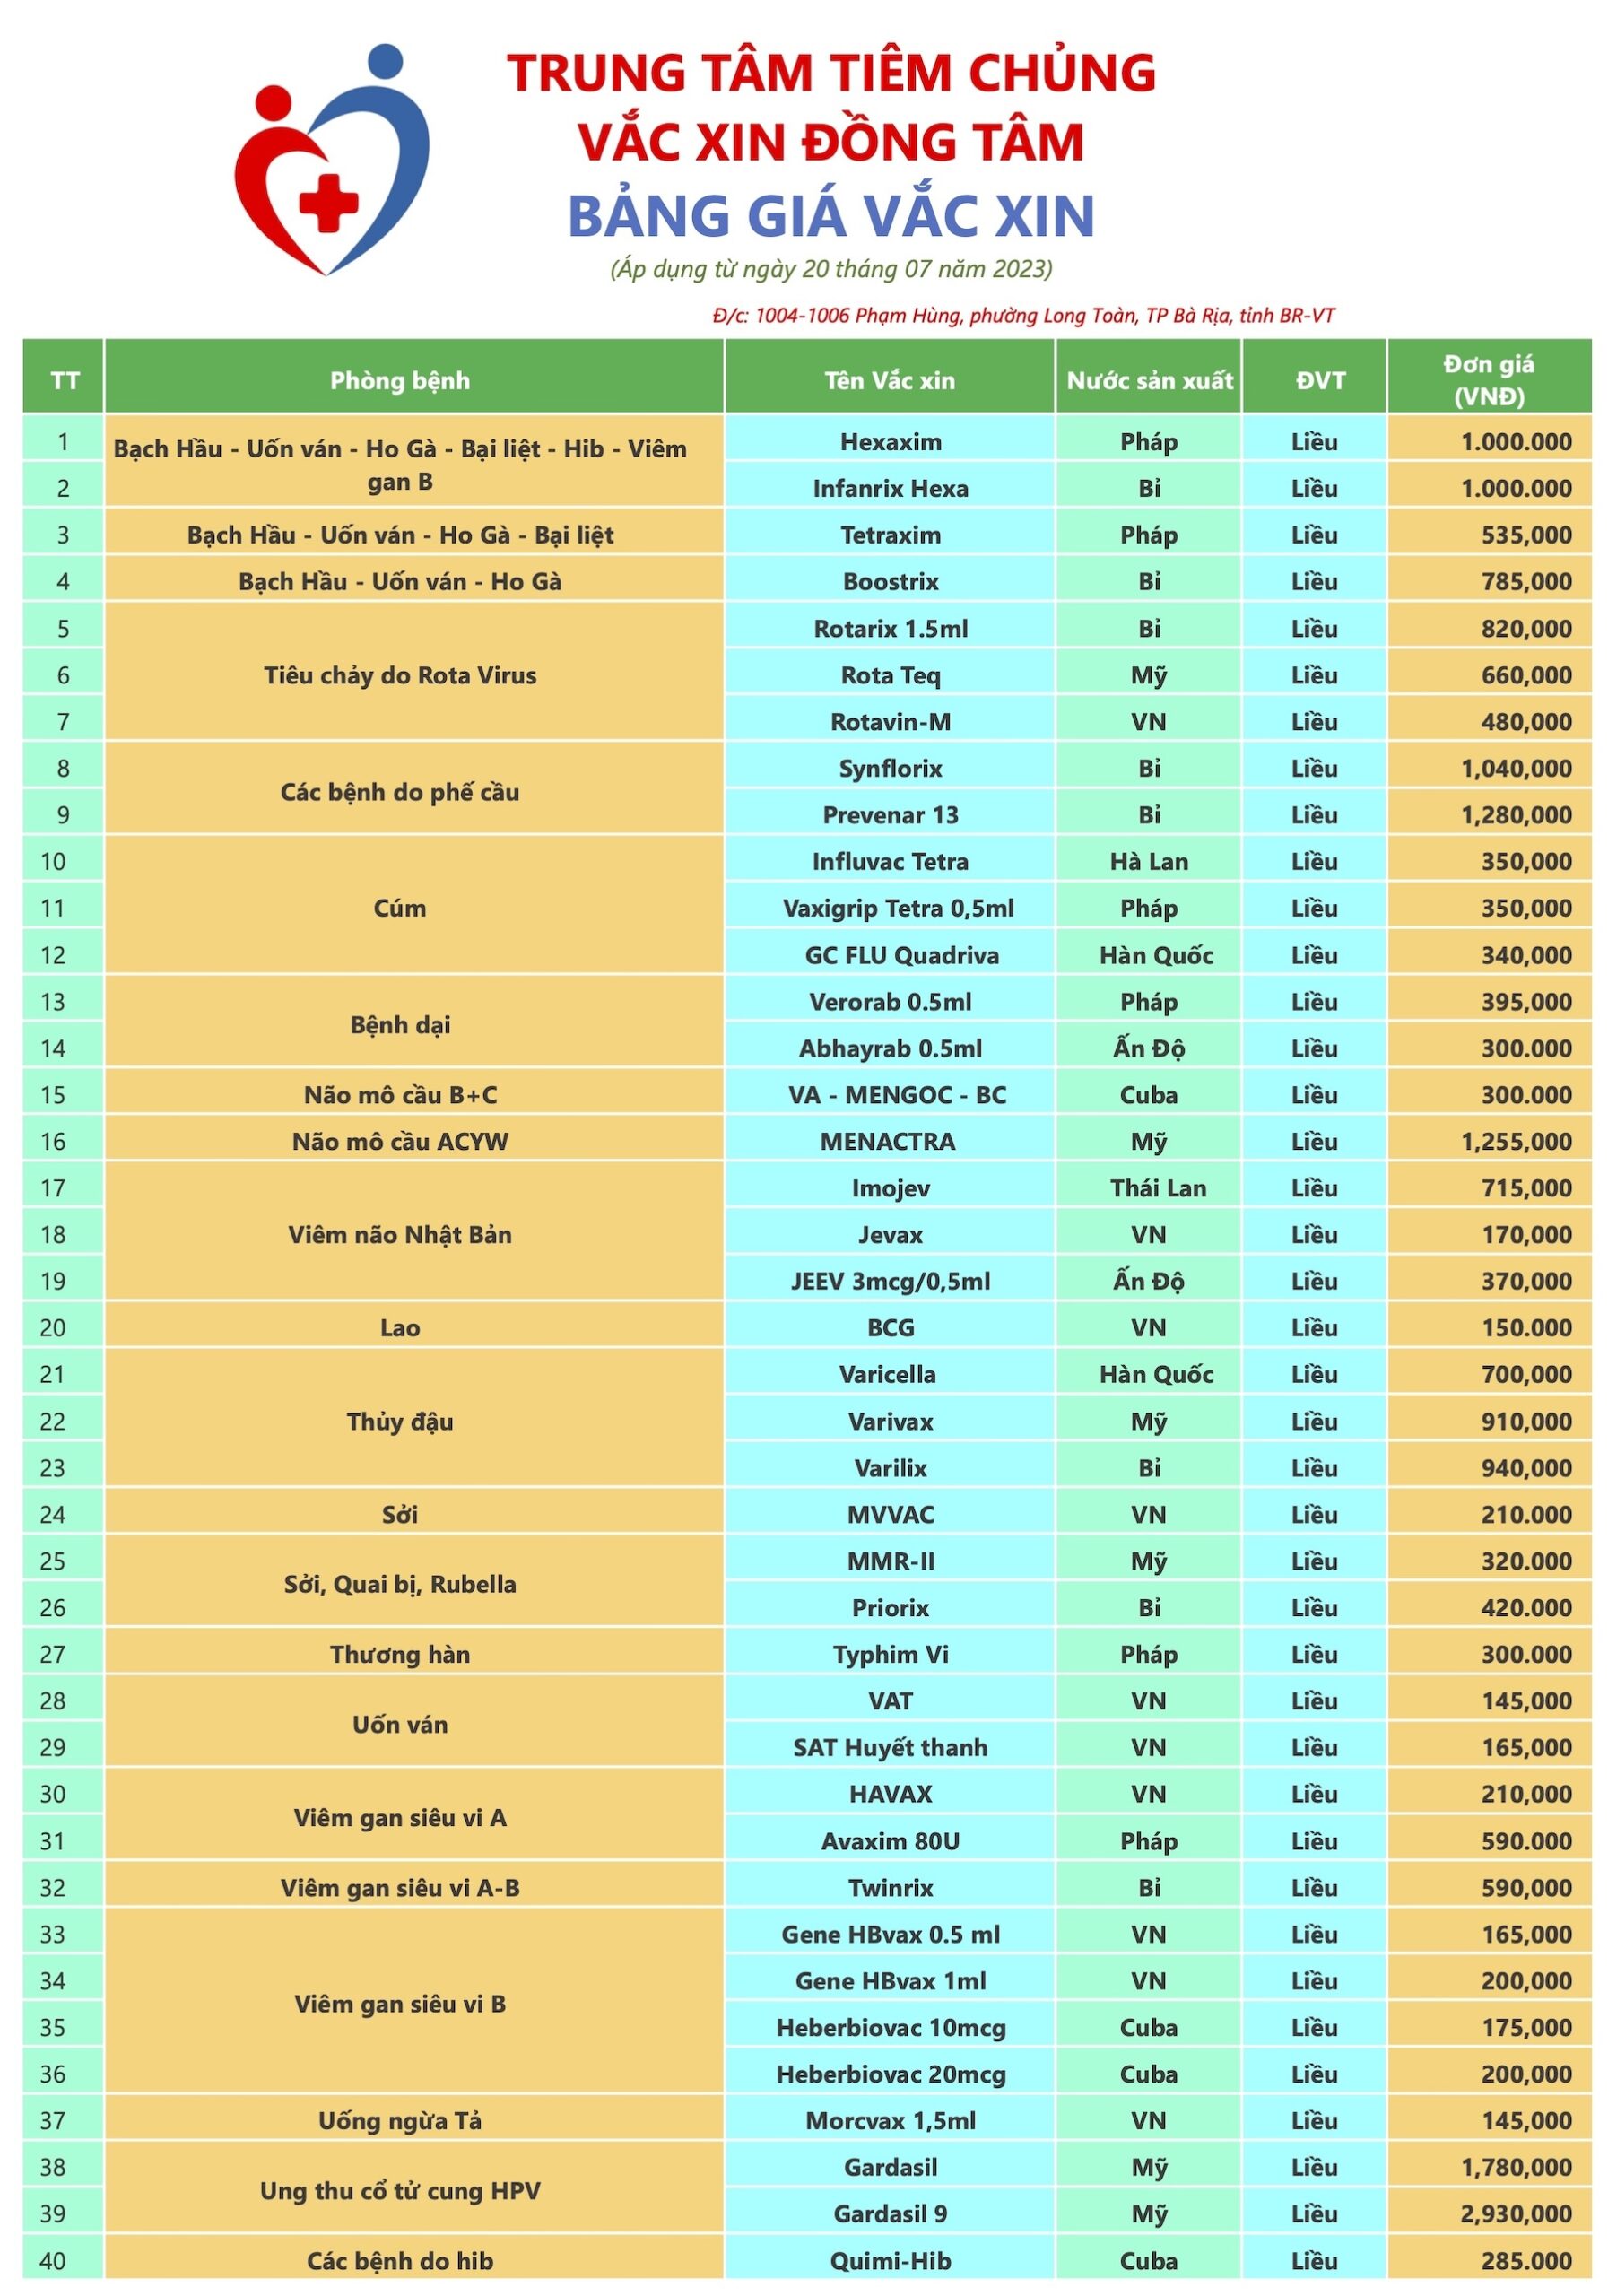Click the 'Áp dụng từ ngày' date subtitle
Viewport: 1608px width, 2296px height.
pyautogui.click(x=831, y=269)
